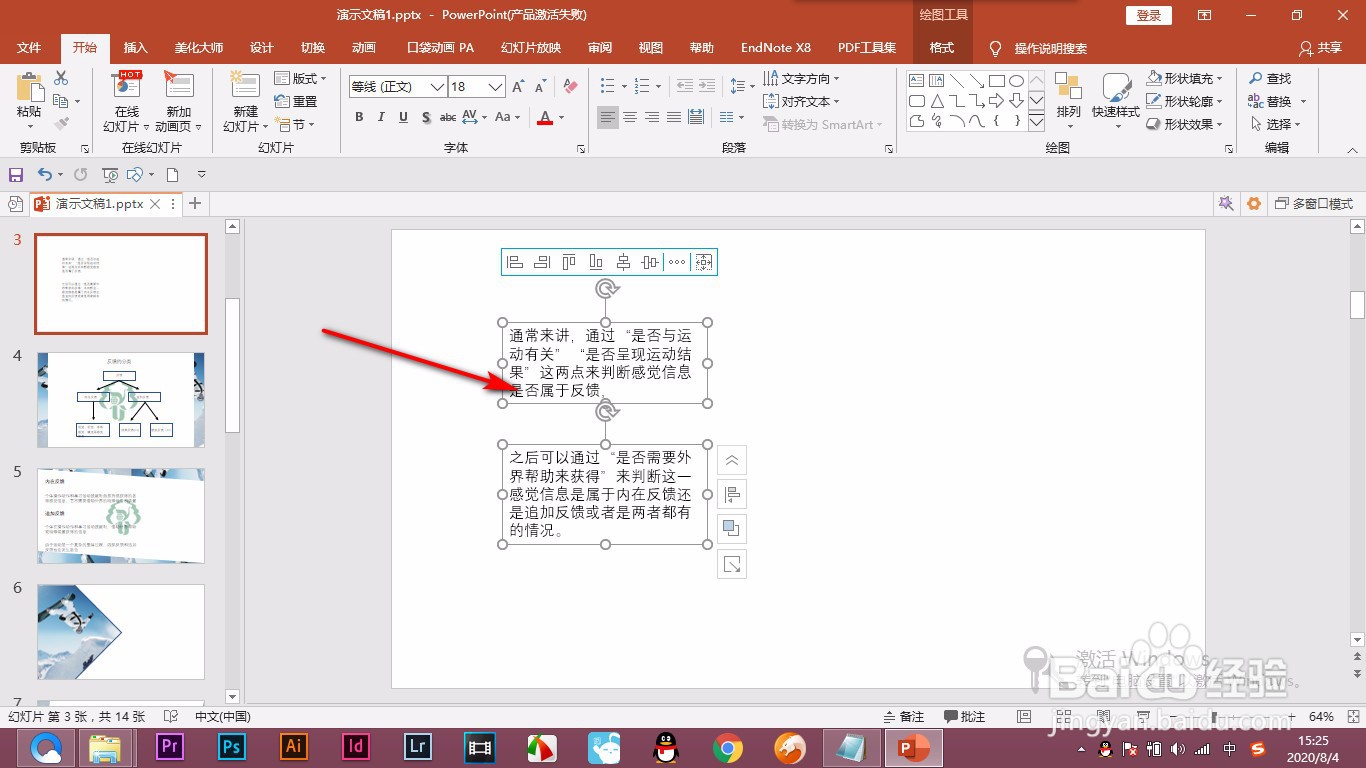Click the Paste clipboard icon
The width and height of the screenshot is (1366, 768).
(29, 88)
